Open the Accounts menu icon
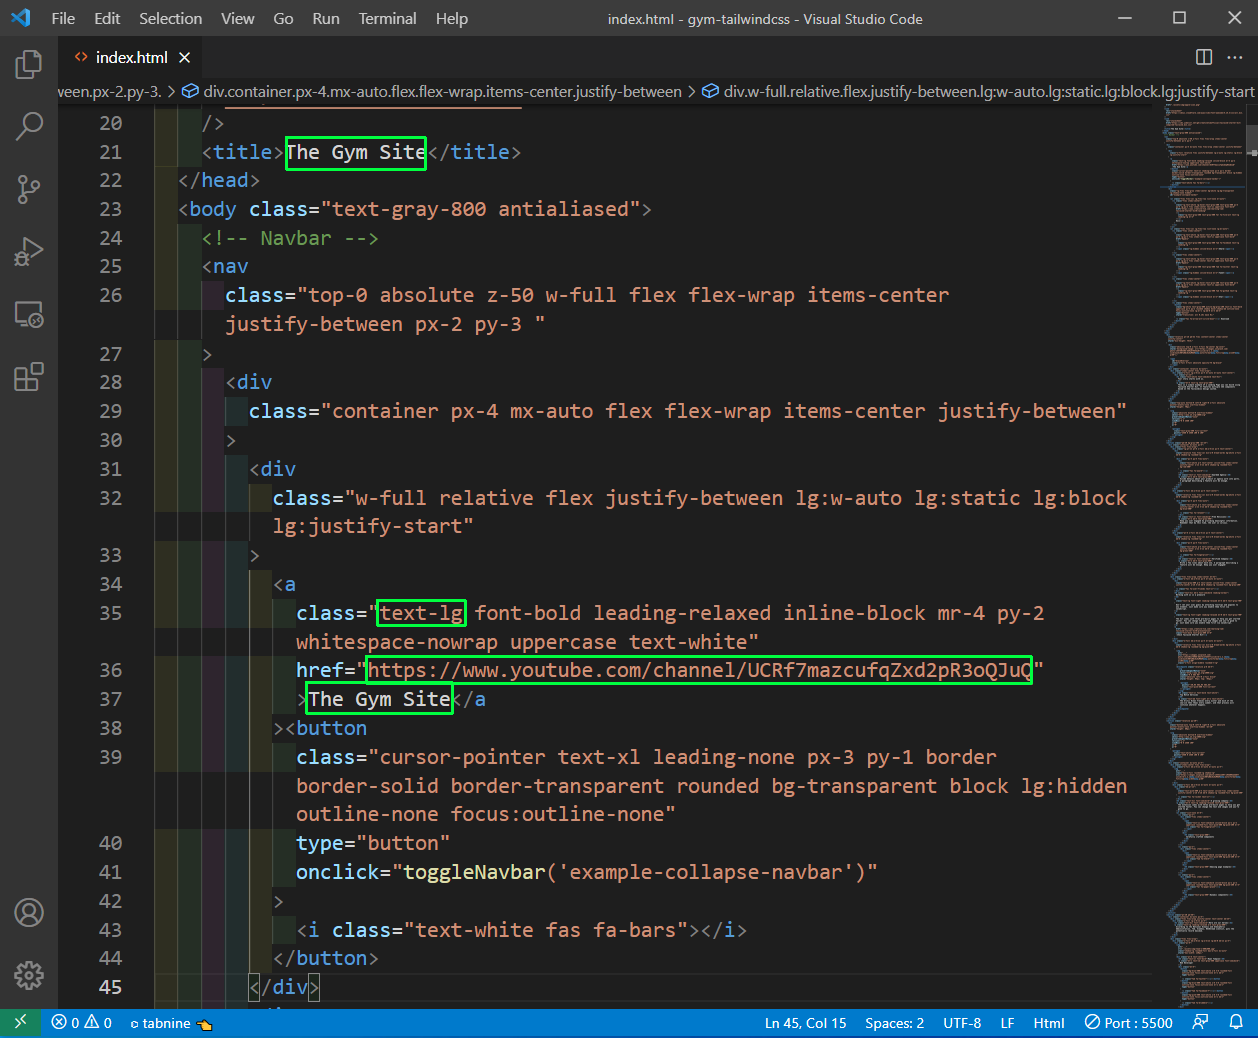Screen dimensions: 1258x1038 tap(29, 912)
